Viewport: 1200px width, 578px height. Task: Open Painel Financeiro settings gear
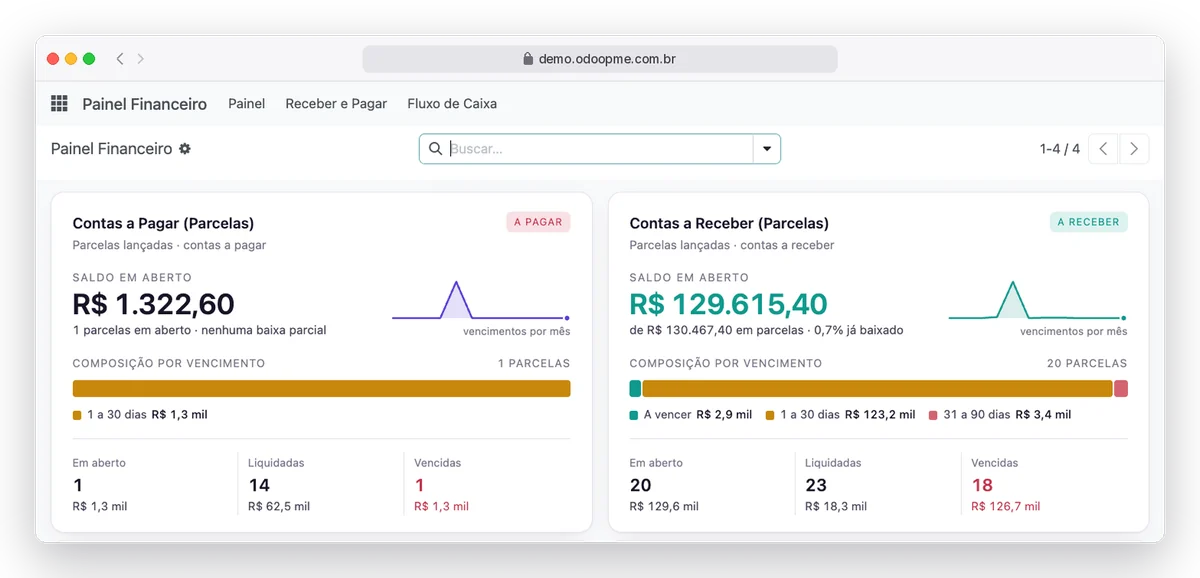click(x=185, y=149)
